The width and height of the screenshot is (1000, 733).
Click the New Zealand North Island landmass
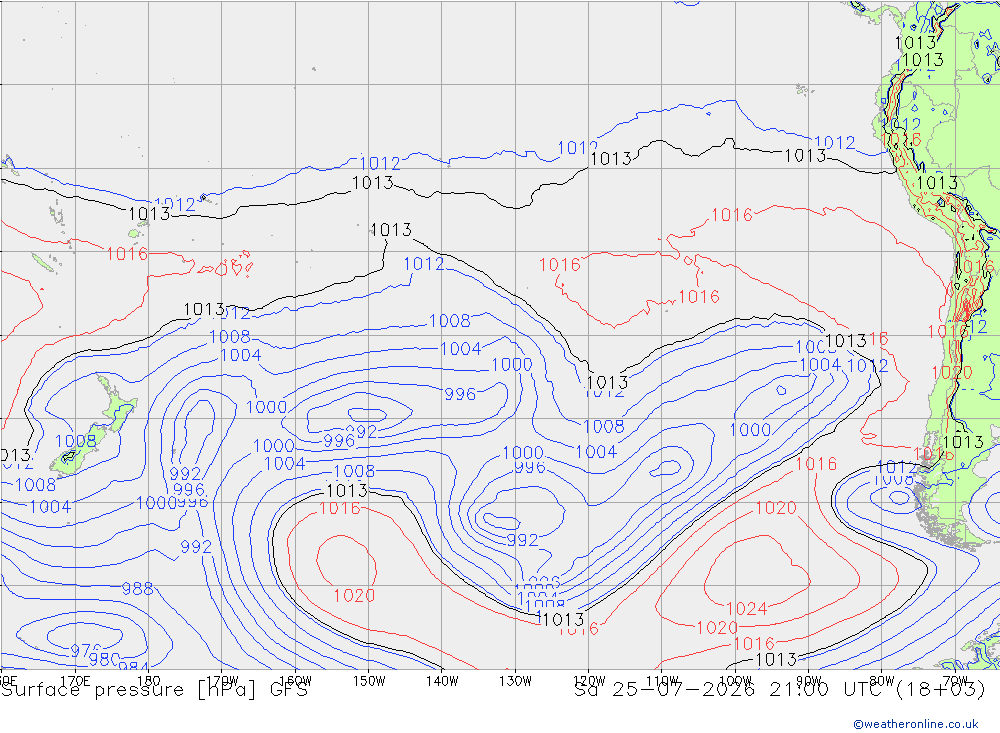click(x=118, y=405)
